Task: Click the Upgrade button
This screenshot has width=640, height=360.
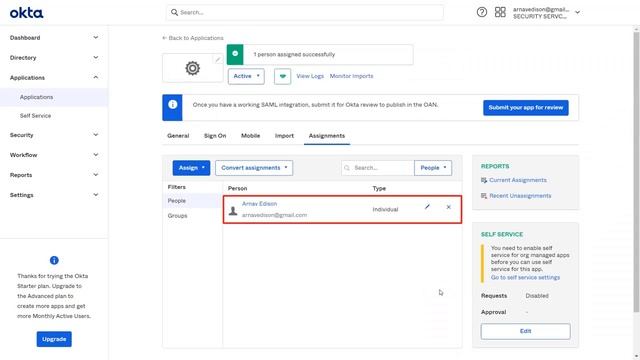Action: point(54,339)
